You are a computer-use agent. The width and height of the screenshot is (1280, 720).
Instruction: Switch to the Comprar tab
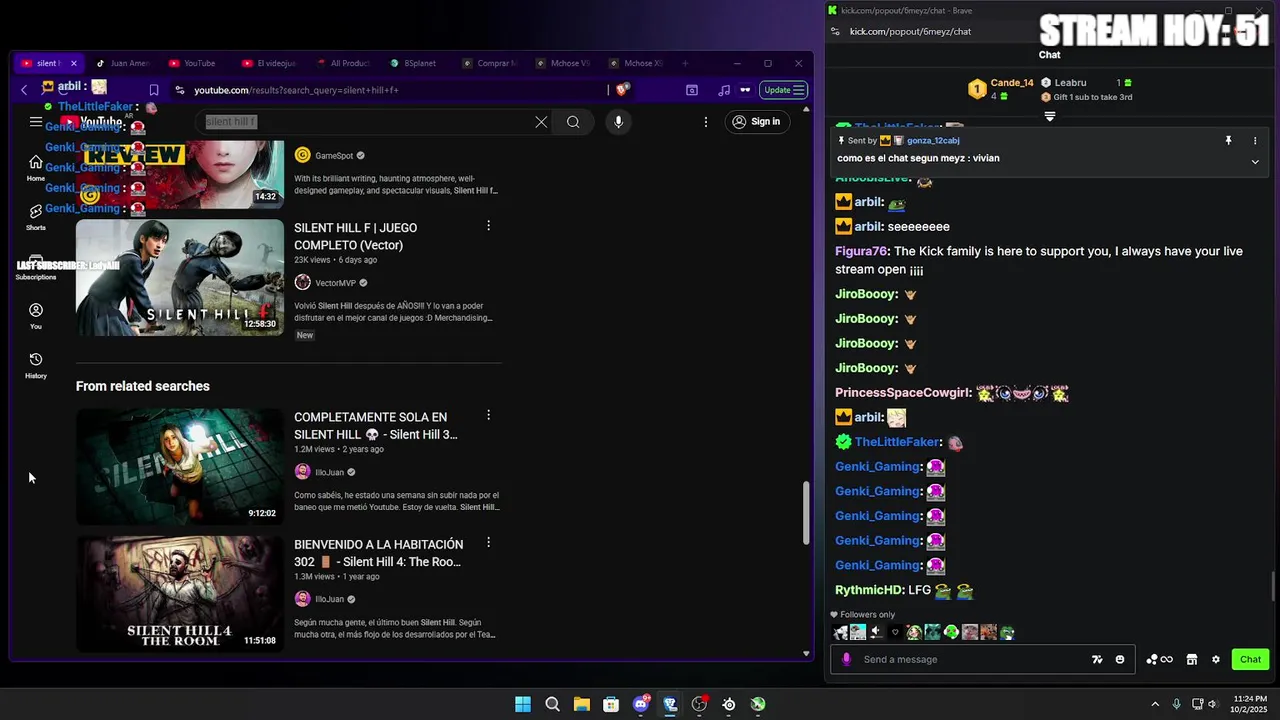(490, 63)
